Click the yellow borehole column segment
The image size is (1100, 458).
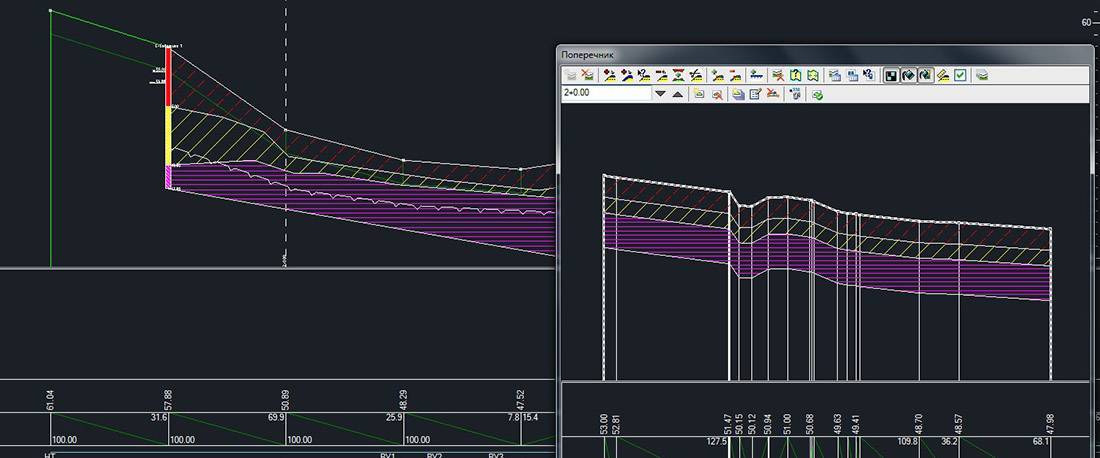(169, 136)
